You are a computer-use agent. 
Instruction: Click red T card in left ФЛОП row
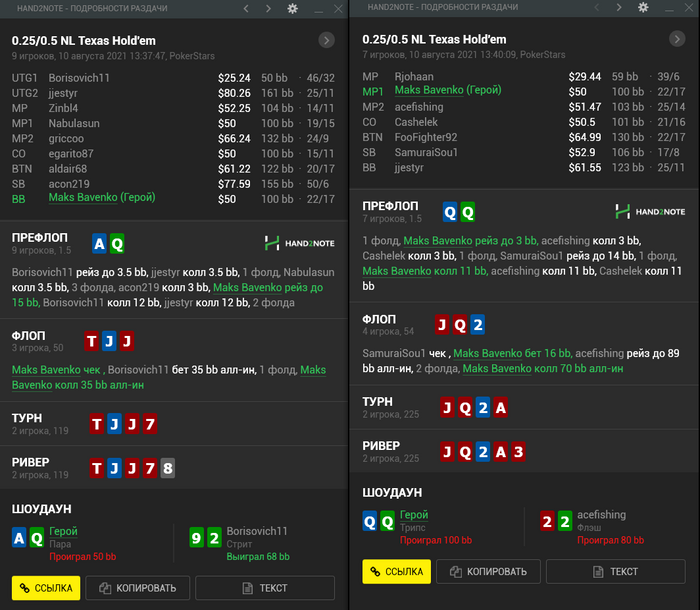[92, 341]
